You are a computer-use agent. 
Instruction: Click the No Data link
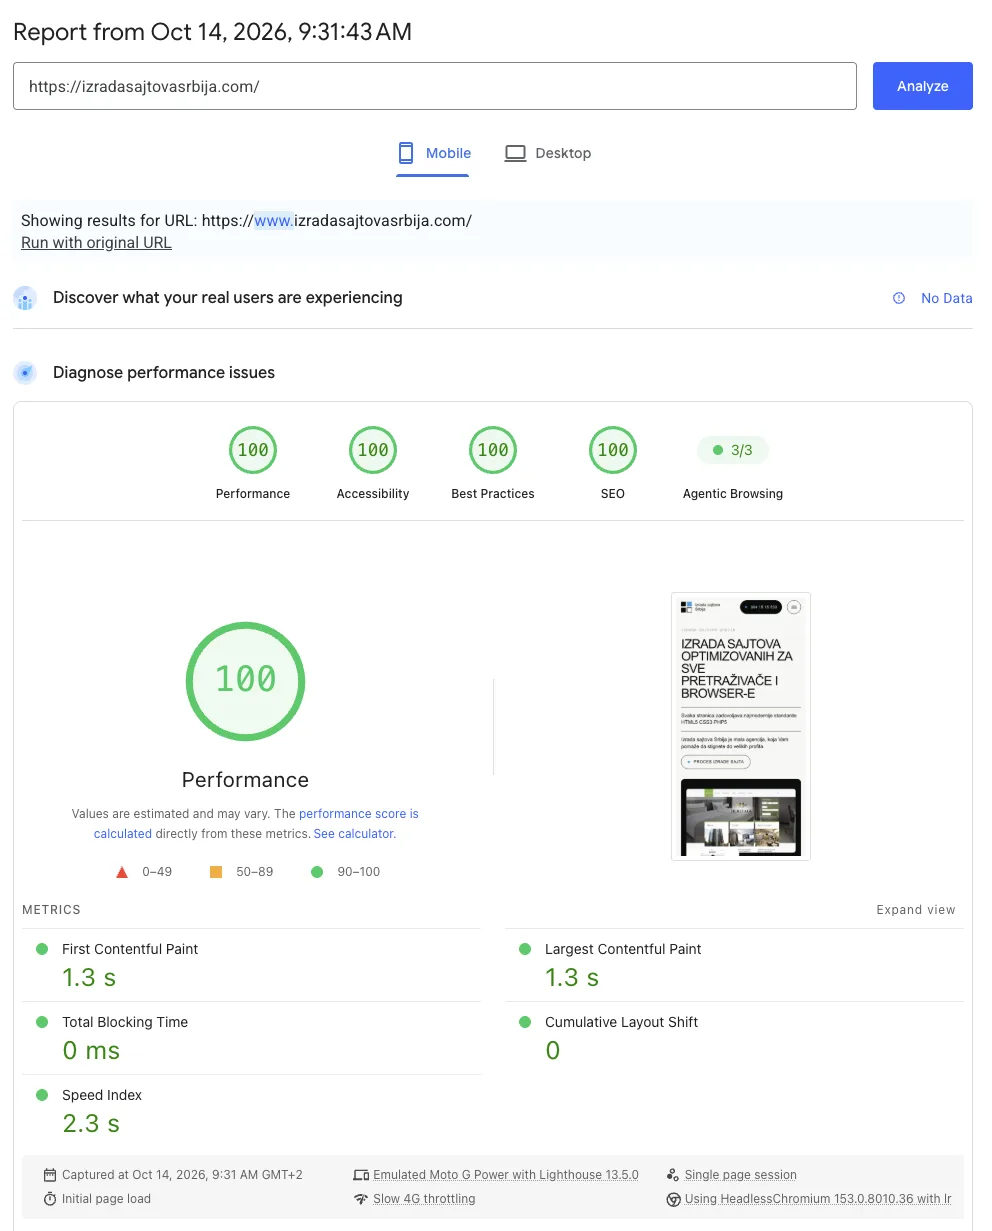(946, 298)
